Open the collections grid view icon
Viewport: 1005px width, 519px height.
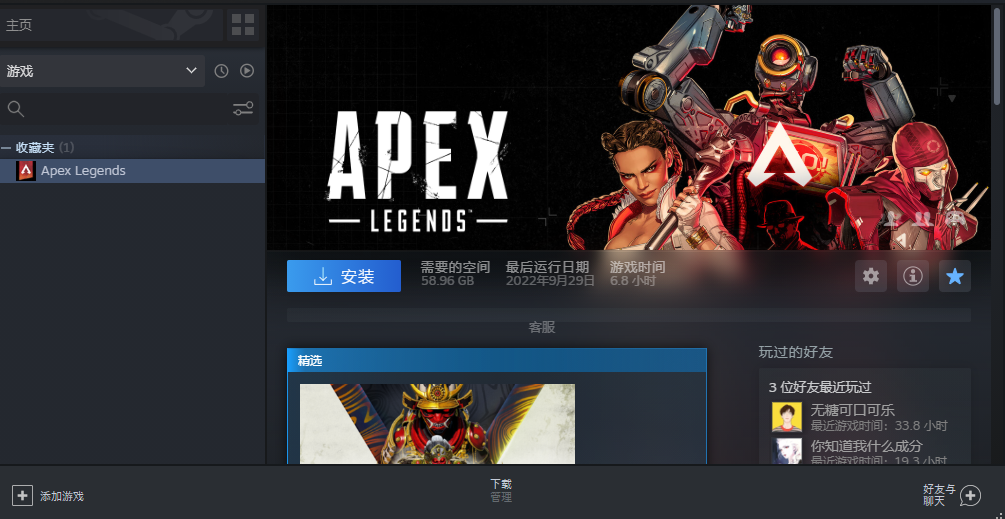[243, 25]
